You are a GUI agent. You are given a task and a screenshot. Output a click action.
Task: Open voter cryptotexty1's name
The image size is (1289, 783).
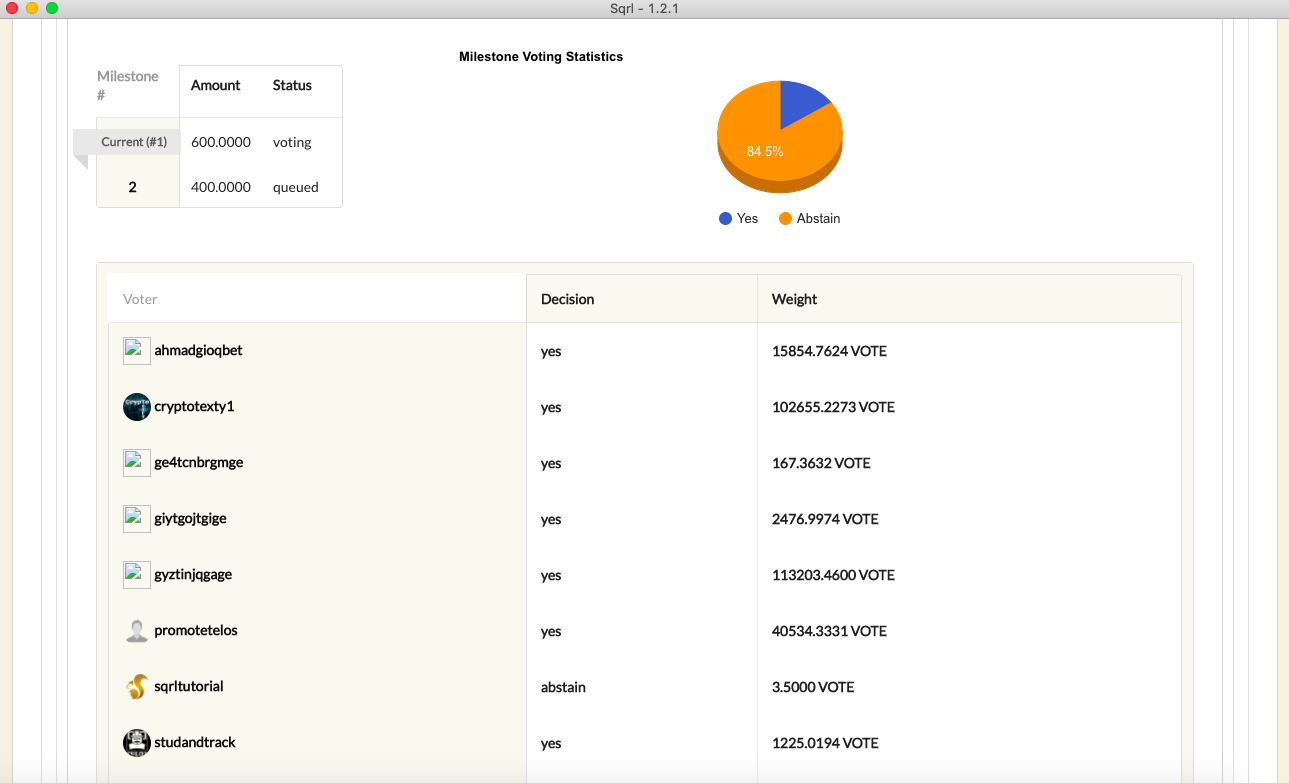click(194, 407)
